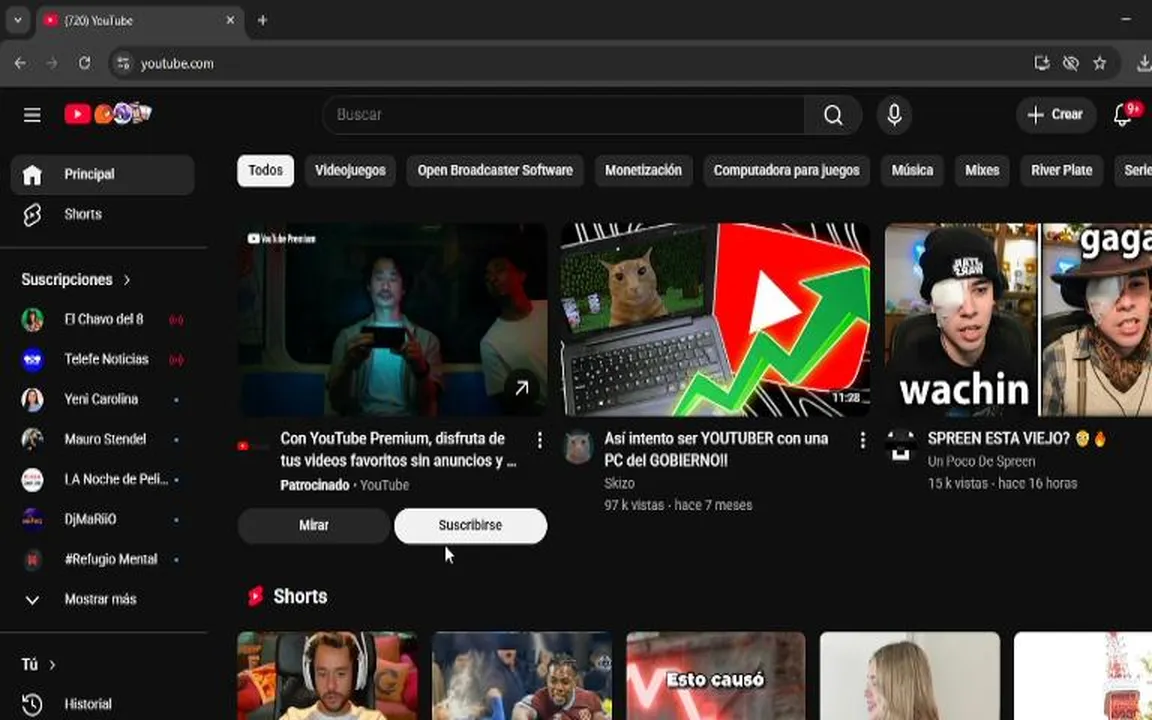
Task: Click external link arrow on Premium ad
Action: coord(522,389)
